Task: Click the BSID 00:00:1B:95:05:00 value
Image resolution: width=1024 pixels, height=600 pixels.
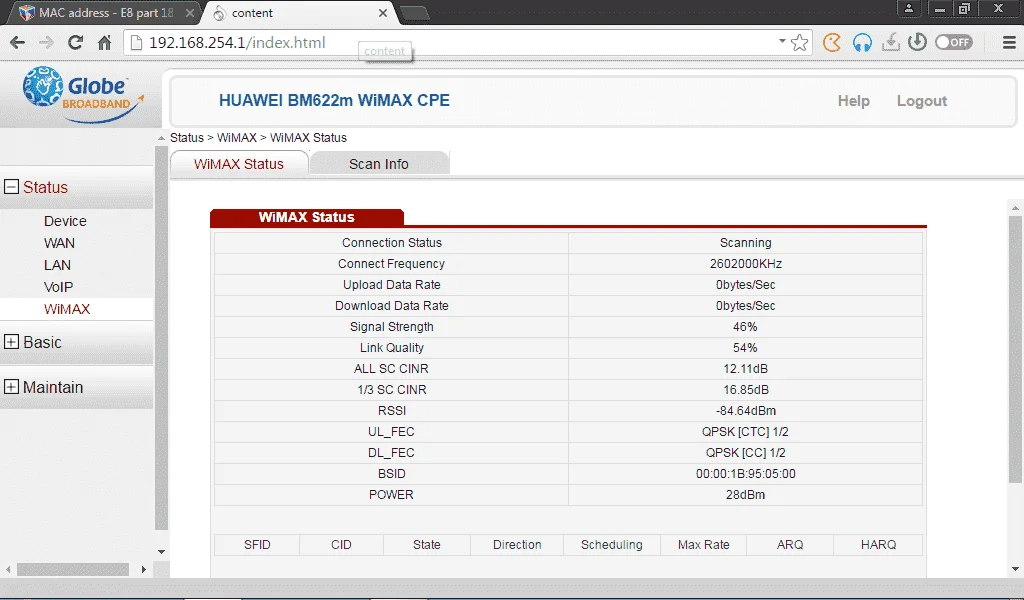Action: click(745, 473)
